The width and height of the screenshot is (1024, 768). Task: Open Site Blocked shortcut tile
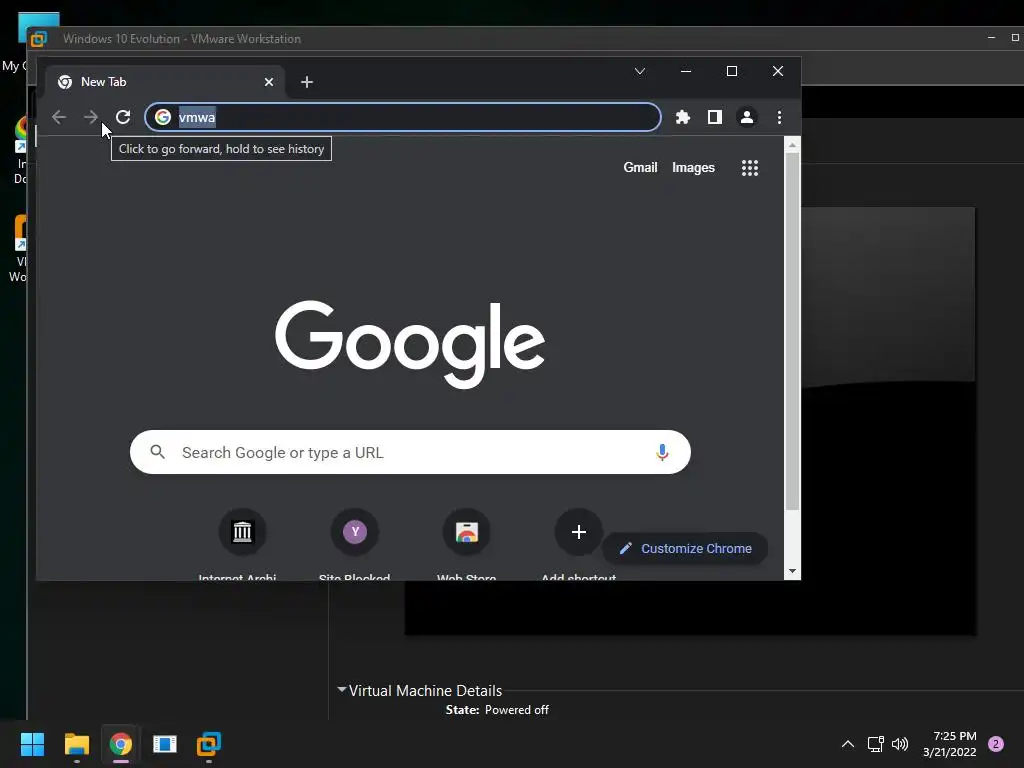click(355, 532)
